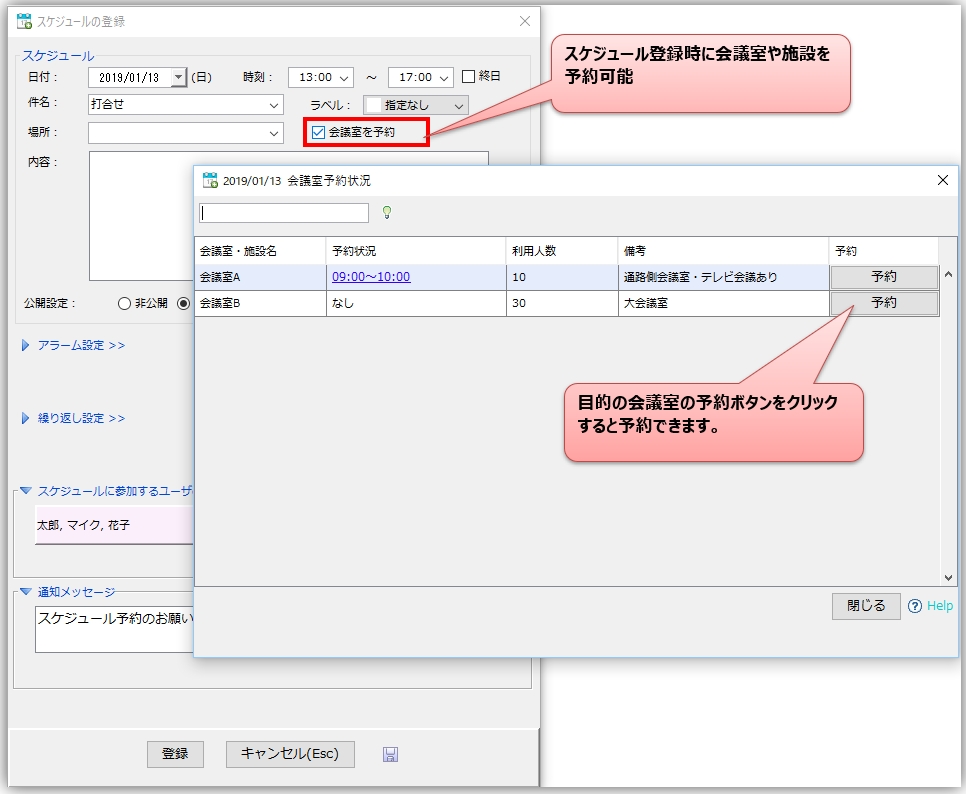Click the green lightbulb hint icon
Viewport: 966px width, 794px height.
pos(387,212)
